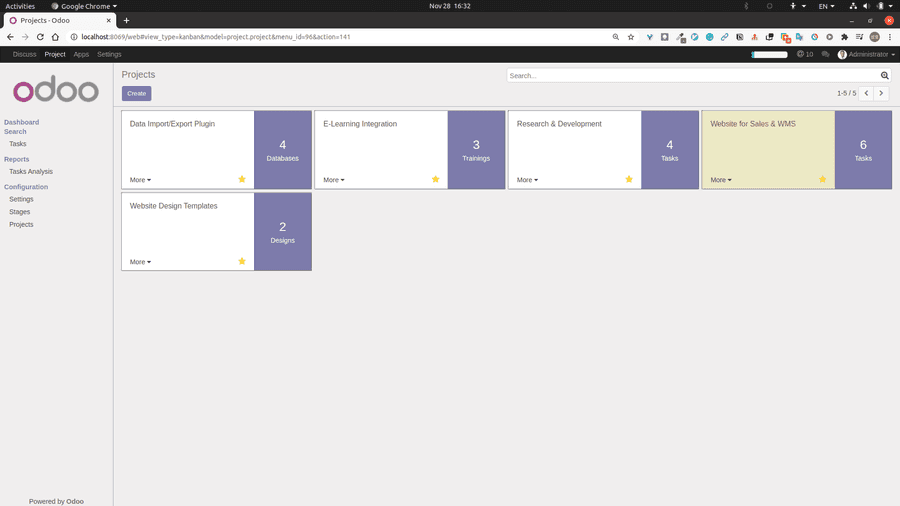The image size is (900, 506).
Task: Click the browser home icon
Action: pyautogui.click(x=55, y=37)
